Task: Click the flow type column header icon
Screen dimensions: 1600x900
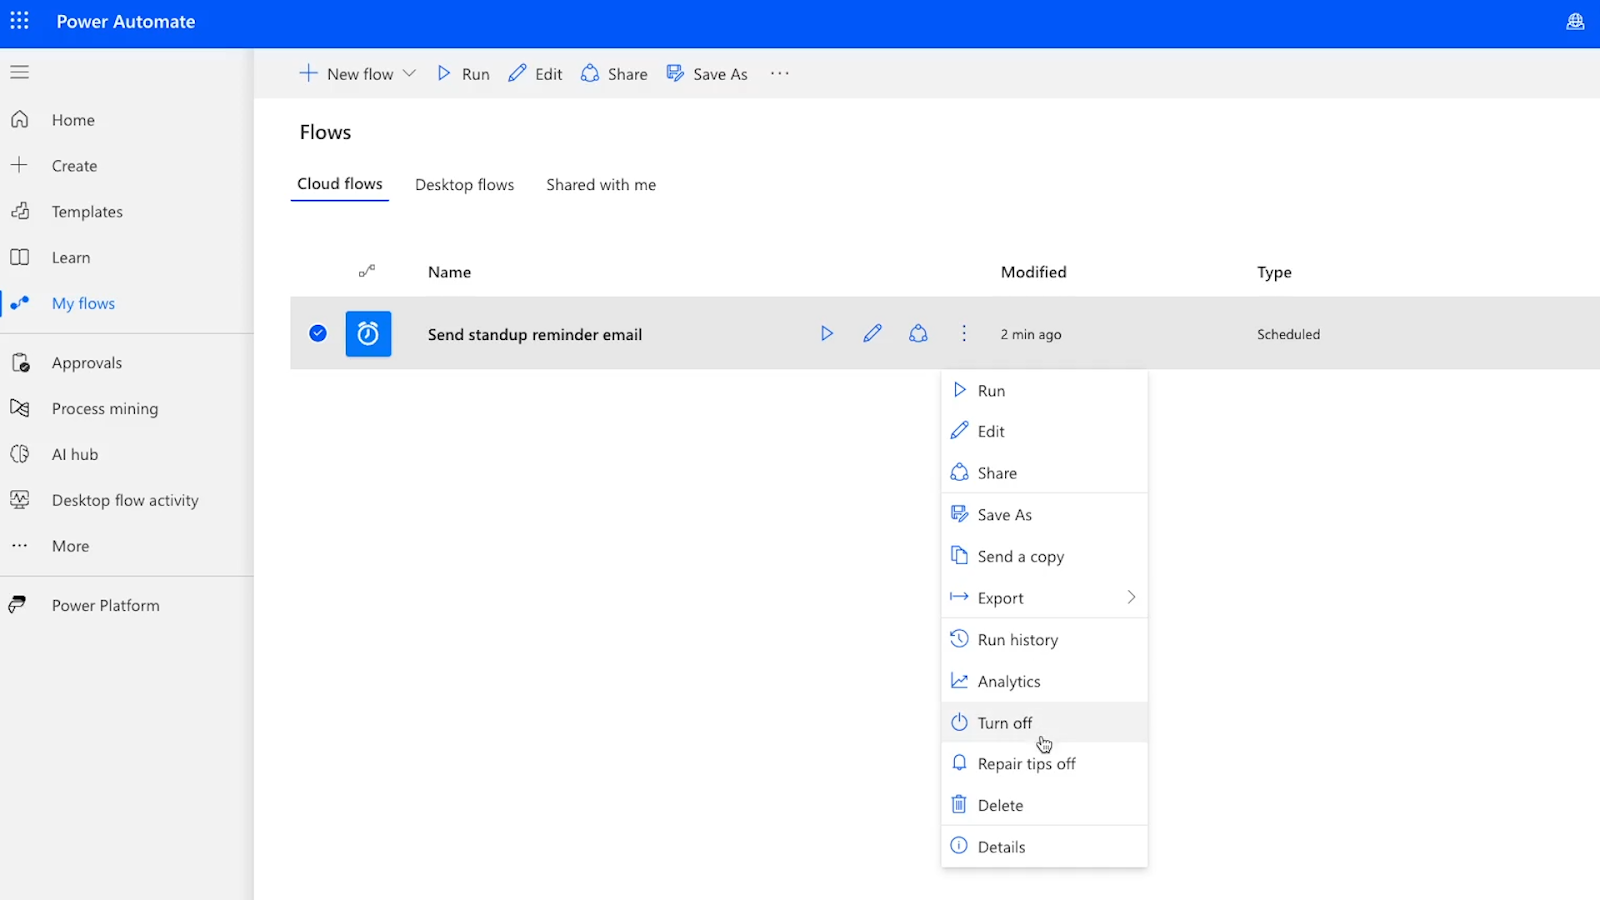Action: [367, 271]
